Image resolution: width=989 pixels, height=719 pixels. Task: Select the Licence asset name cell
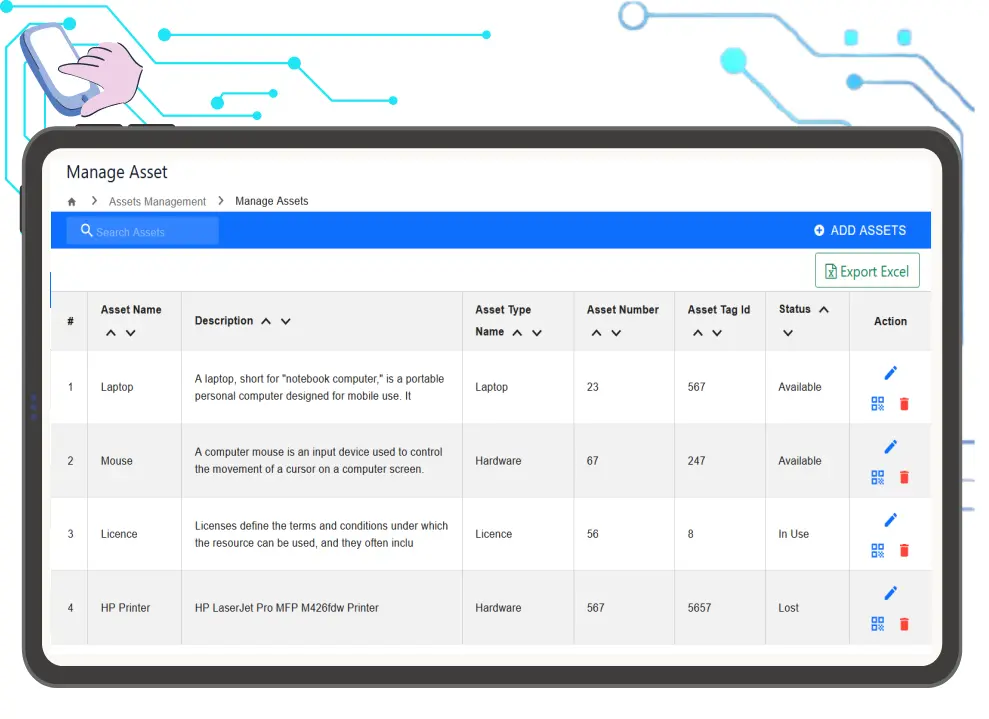click(119, 534)
